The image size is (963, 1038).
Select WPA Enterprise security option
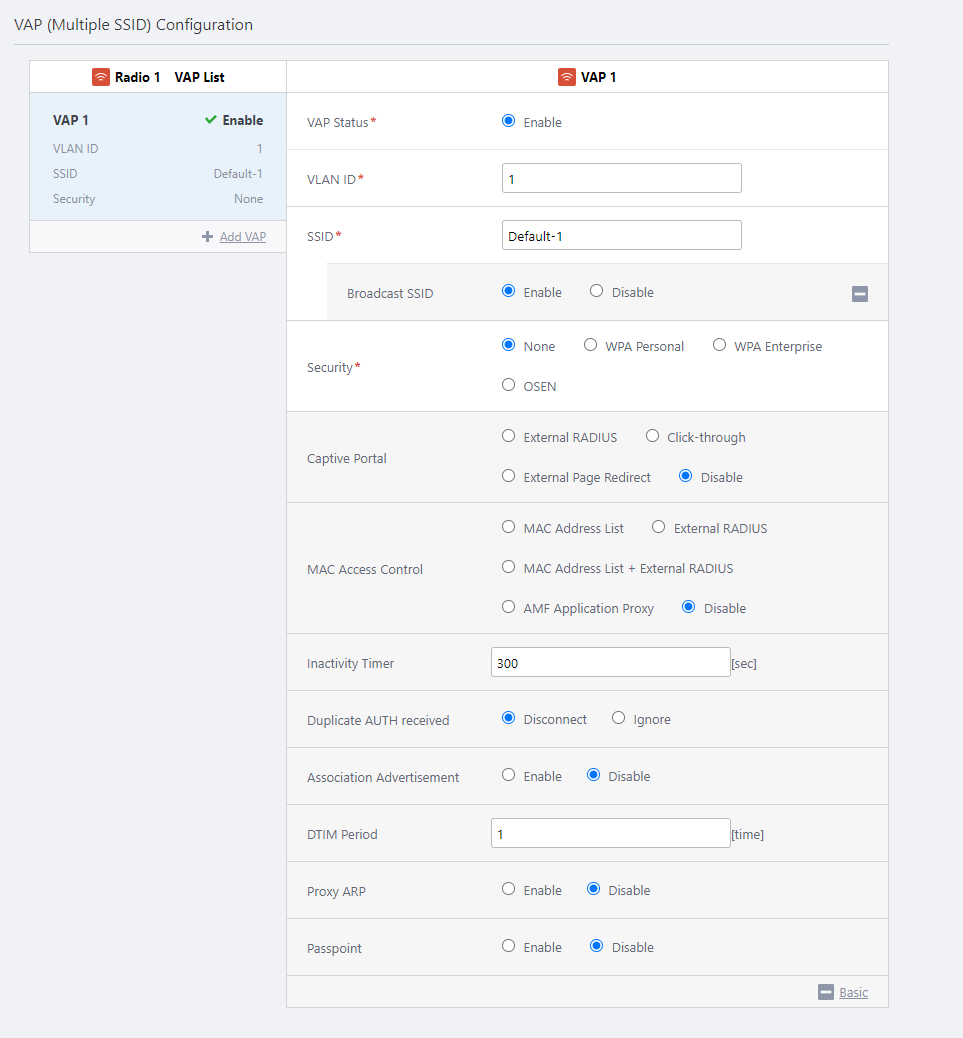[x=720, y=345]
